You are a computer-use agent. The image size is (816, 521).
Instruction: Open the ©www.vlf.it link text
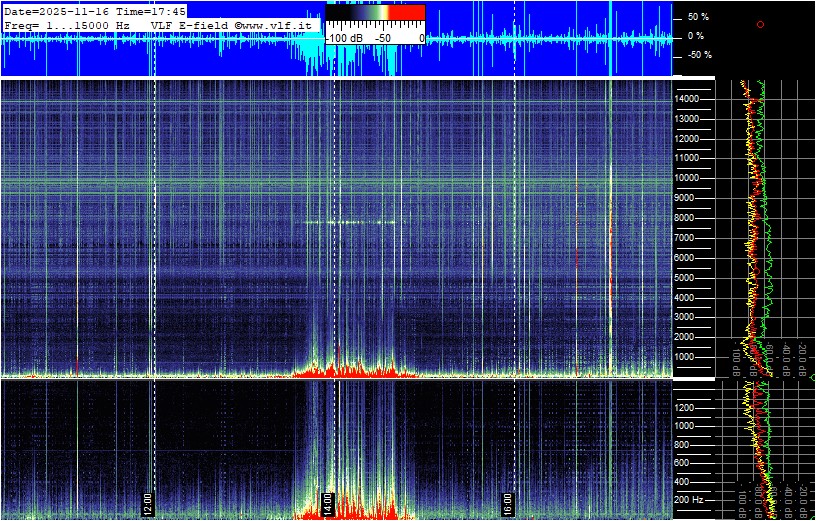[275, 25]
